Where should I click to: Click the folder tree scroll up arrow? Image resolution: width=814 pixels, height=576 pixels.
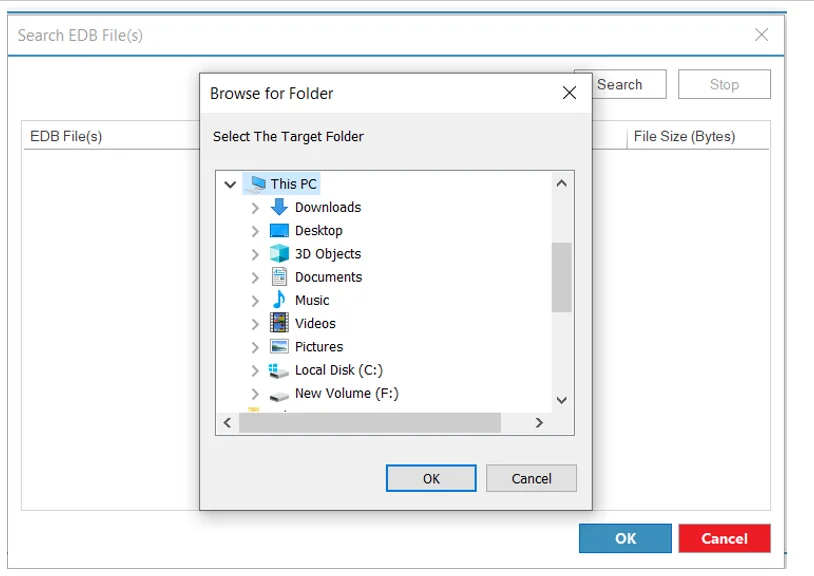pyautogui.click(x=561, y=183)
